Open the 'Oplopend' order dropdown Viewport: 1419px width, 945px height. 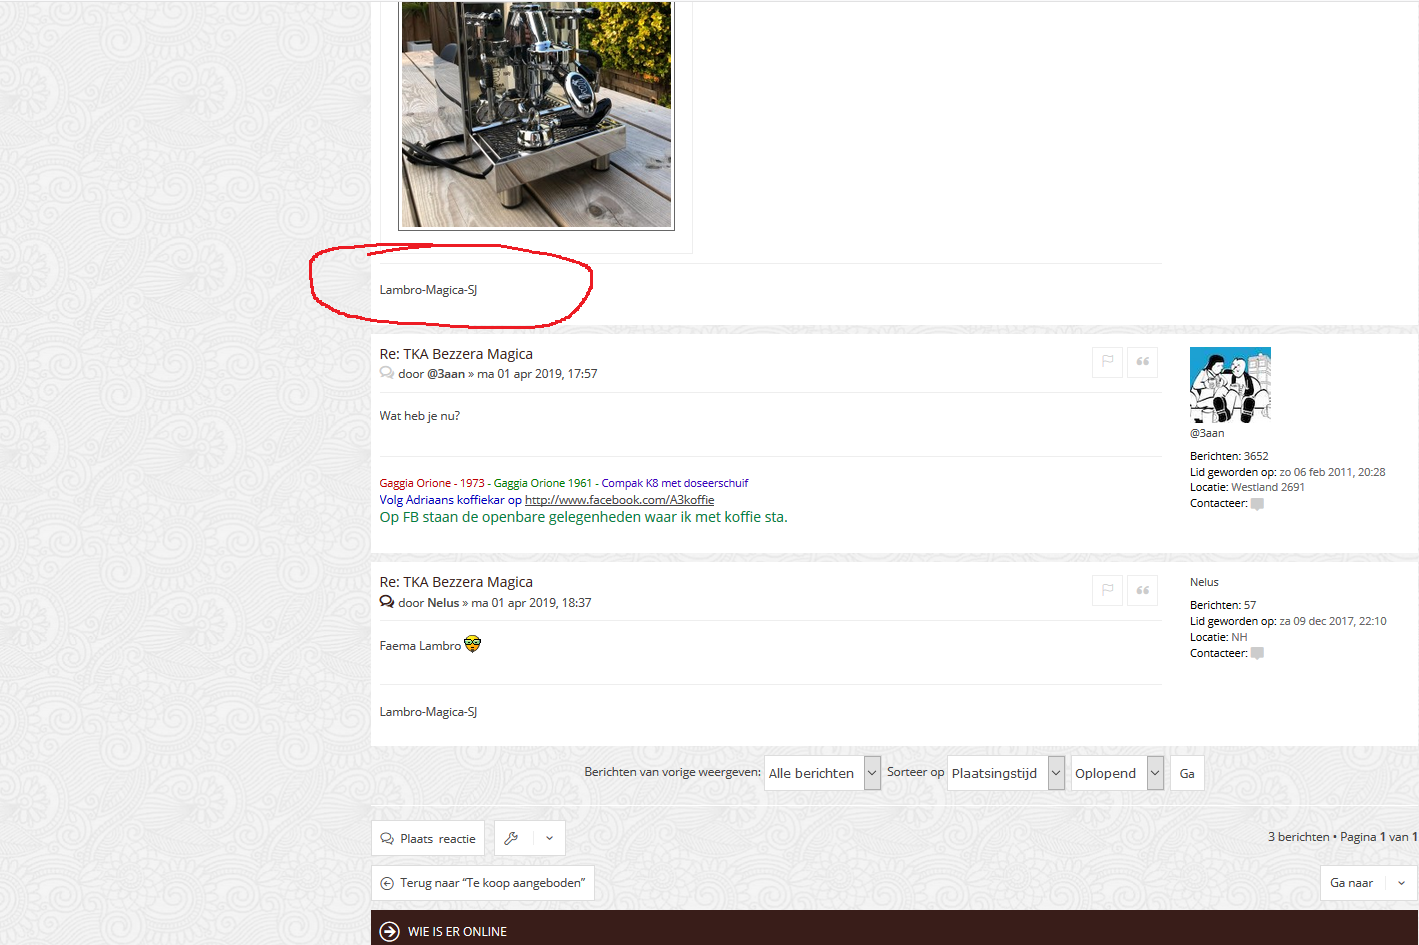(x=1117, y=773)
